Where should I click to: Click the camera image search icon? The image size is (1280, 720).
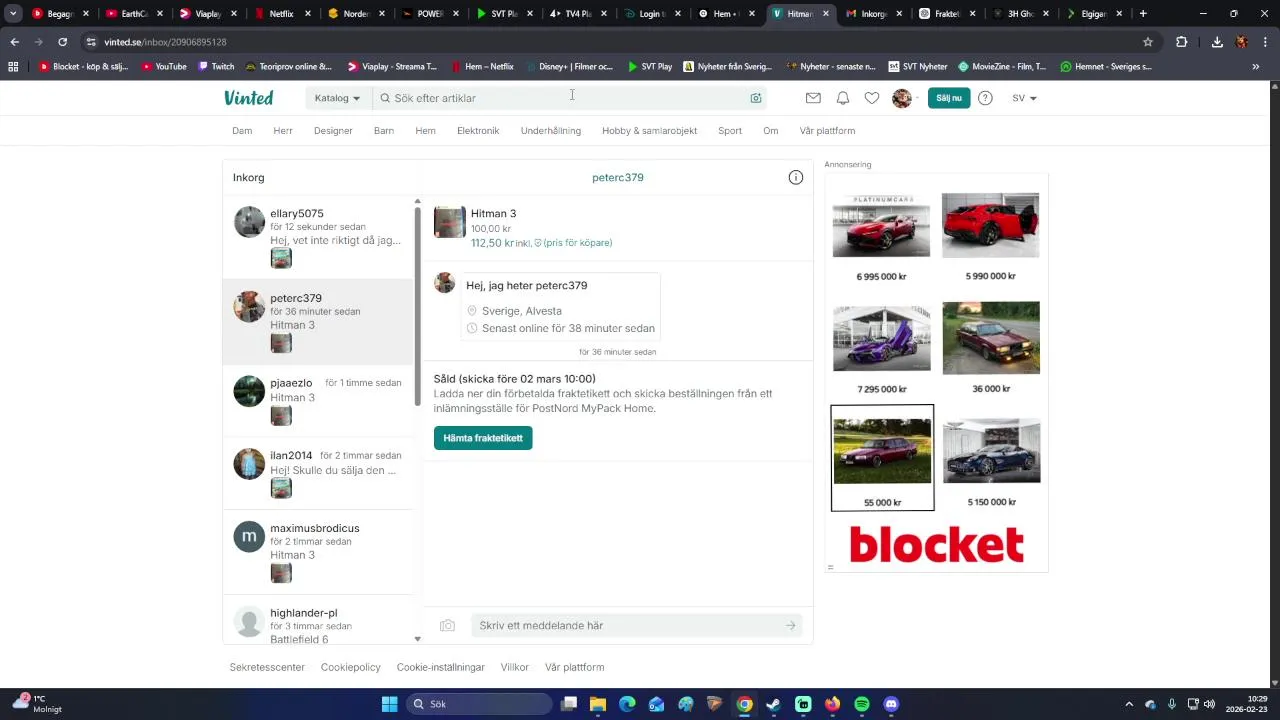click(756, 98)
